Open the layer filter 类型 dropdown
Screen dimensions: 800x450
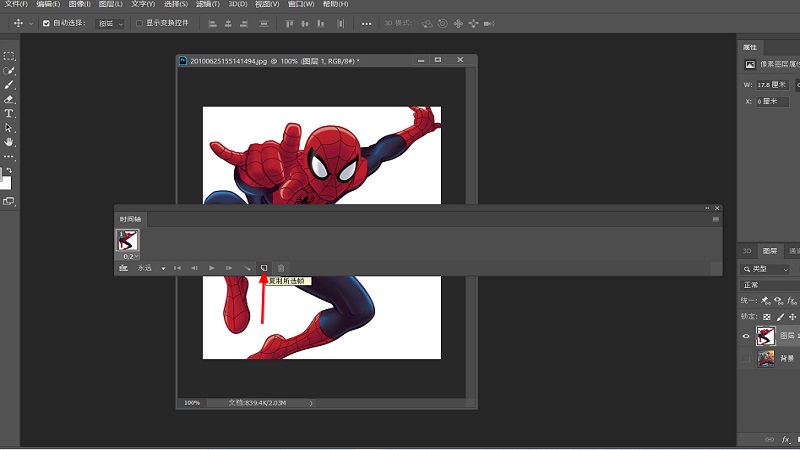(765, 269)
